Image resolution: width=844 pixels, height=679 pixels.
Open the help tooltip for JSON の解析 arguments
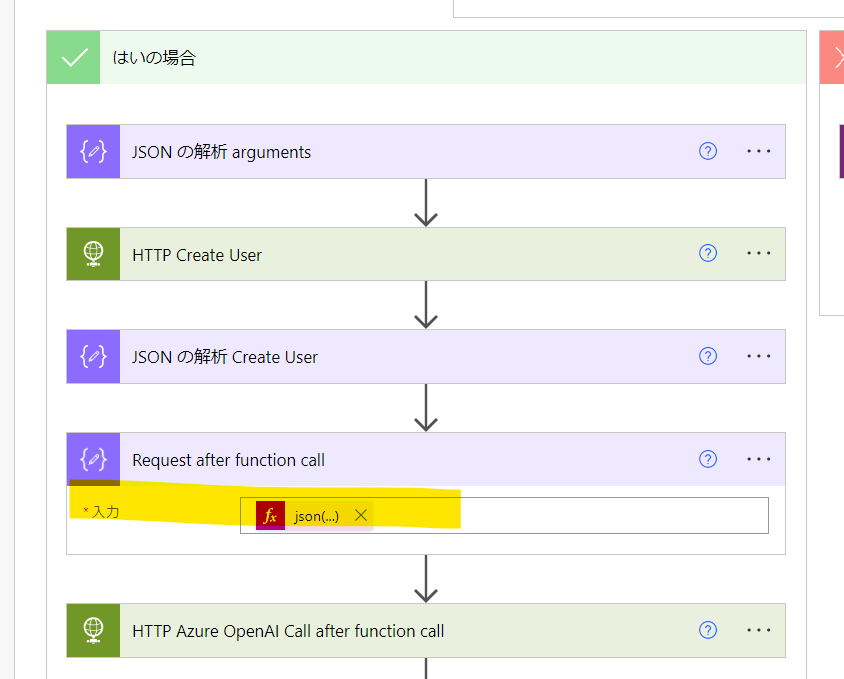point(708,151)
